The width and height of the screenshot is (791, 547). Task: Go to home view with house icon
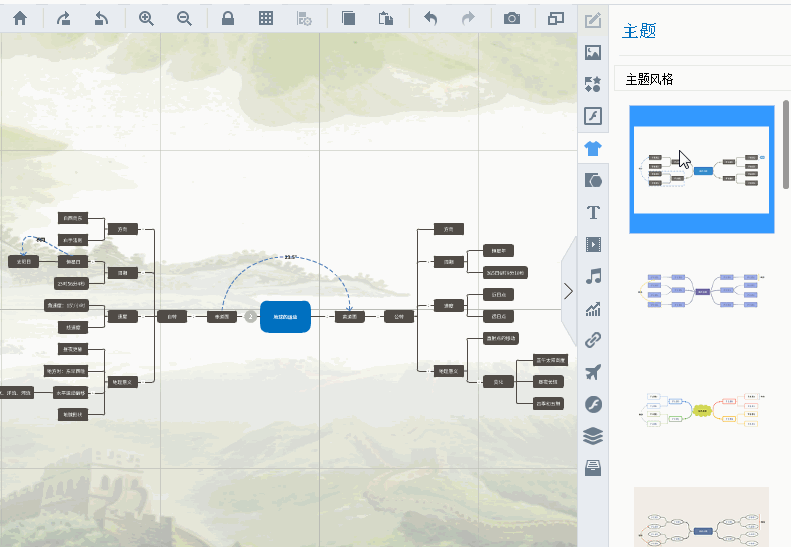coord(20,19)
